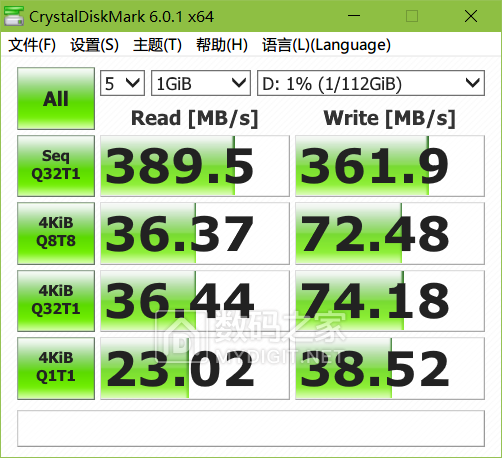Image resolution: width=502 pixels, height=458 pixels.
Task: Expand the drive dropdown showing D: 1%
Action: [371, 83]
